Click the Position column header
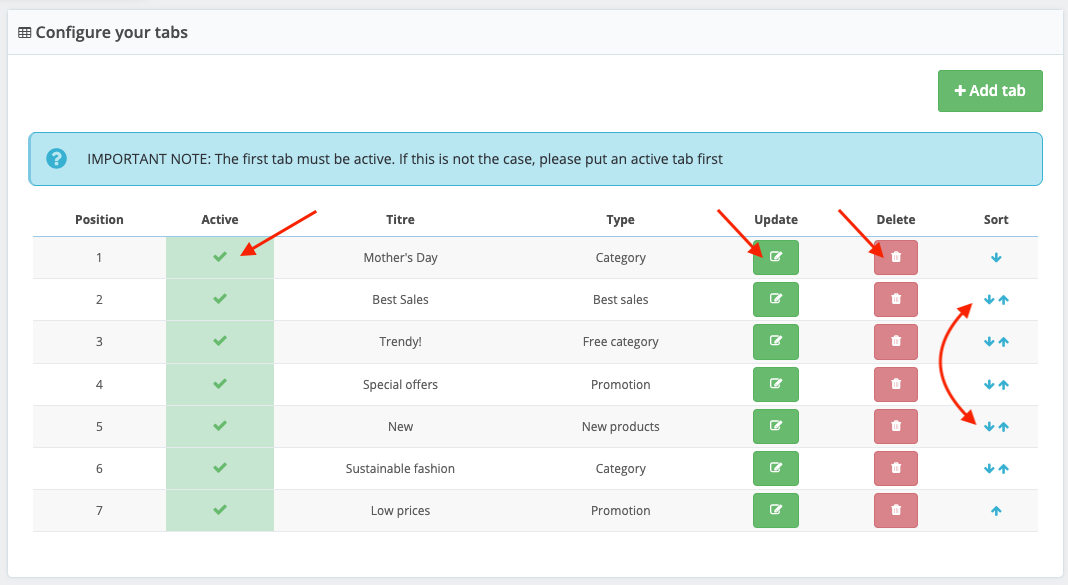Screen dimensions: 1068x585 [99, 219]
